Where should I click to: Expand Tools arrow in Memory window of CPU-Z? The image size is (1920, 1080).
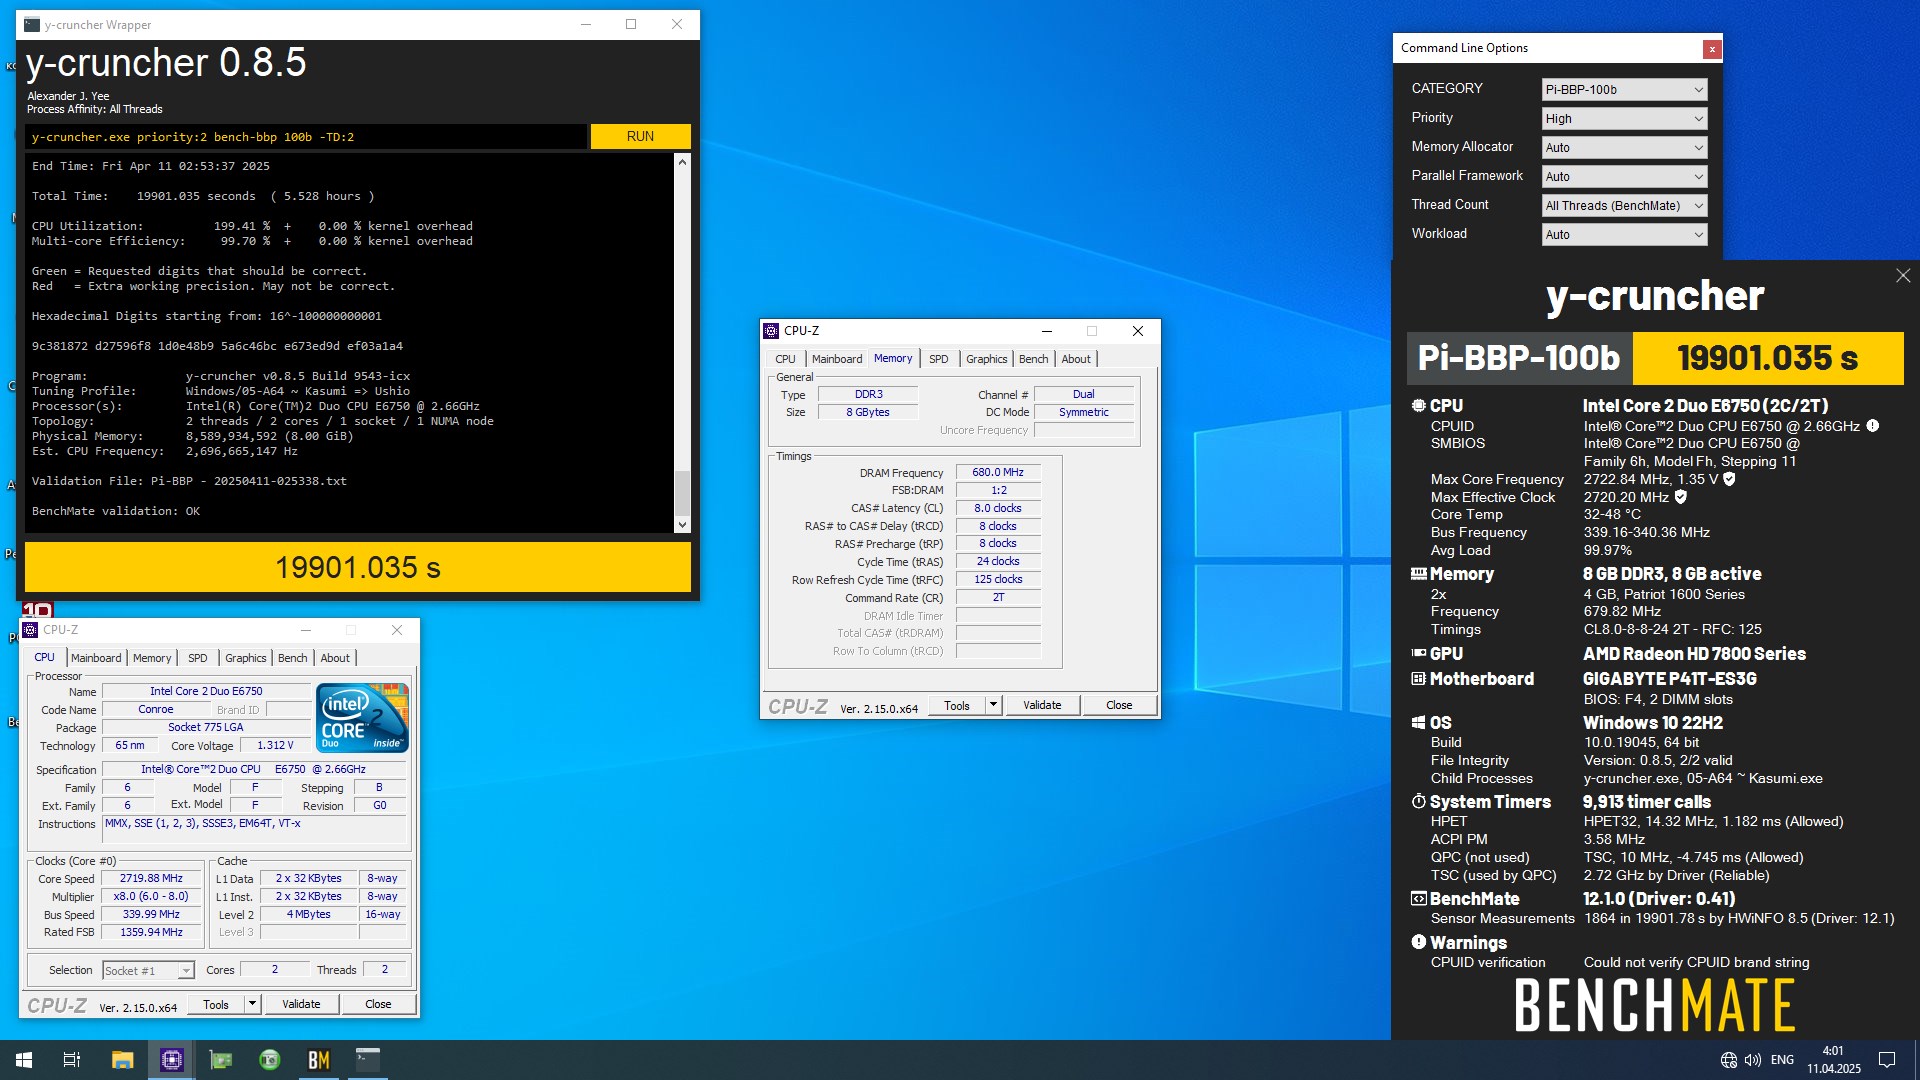pyautogui.click(x=993, y=705)
